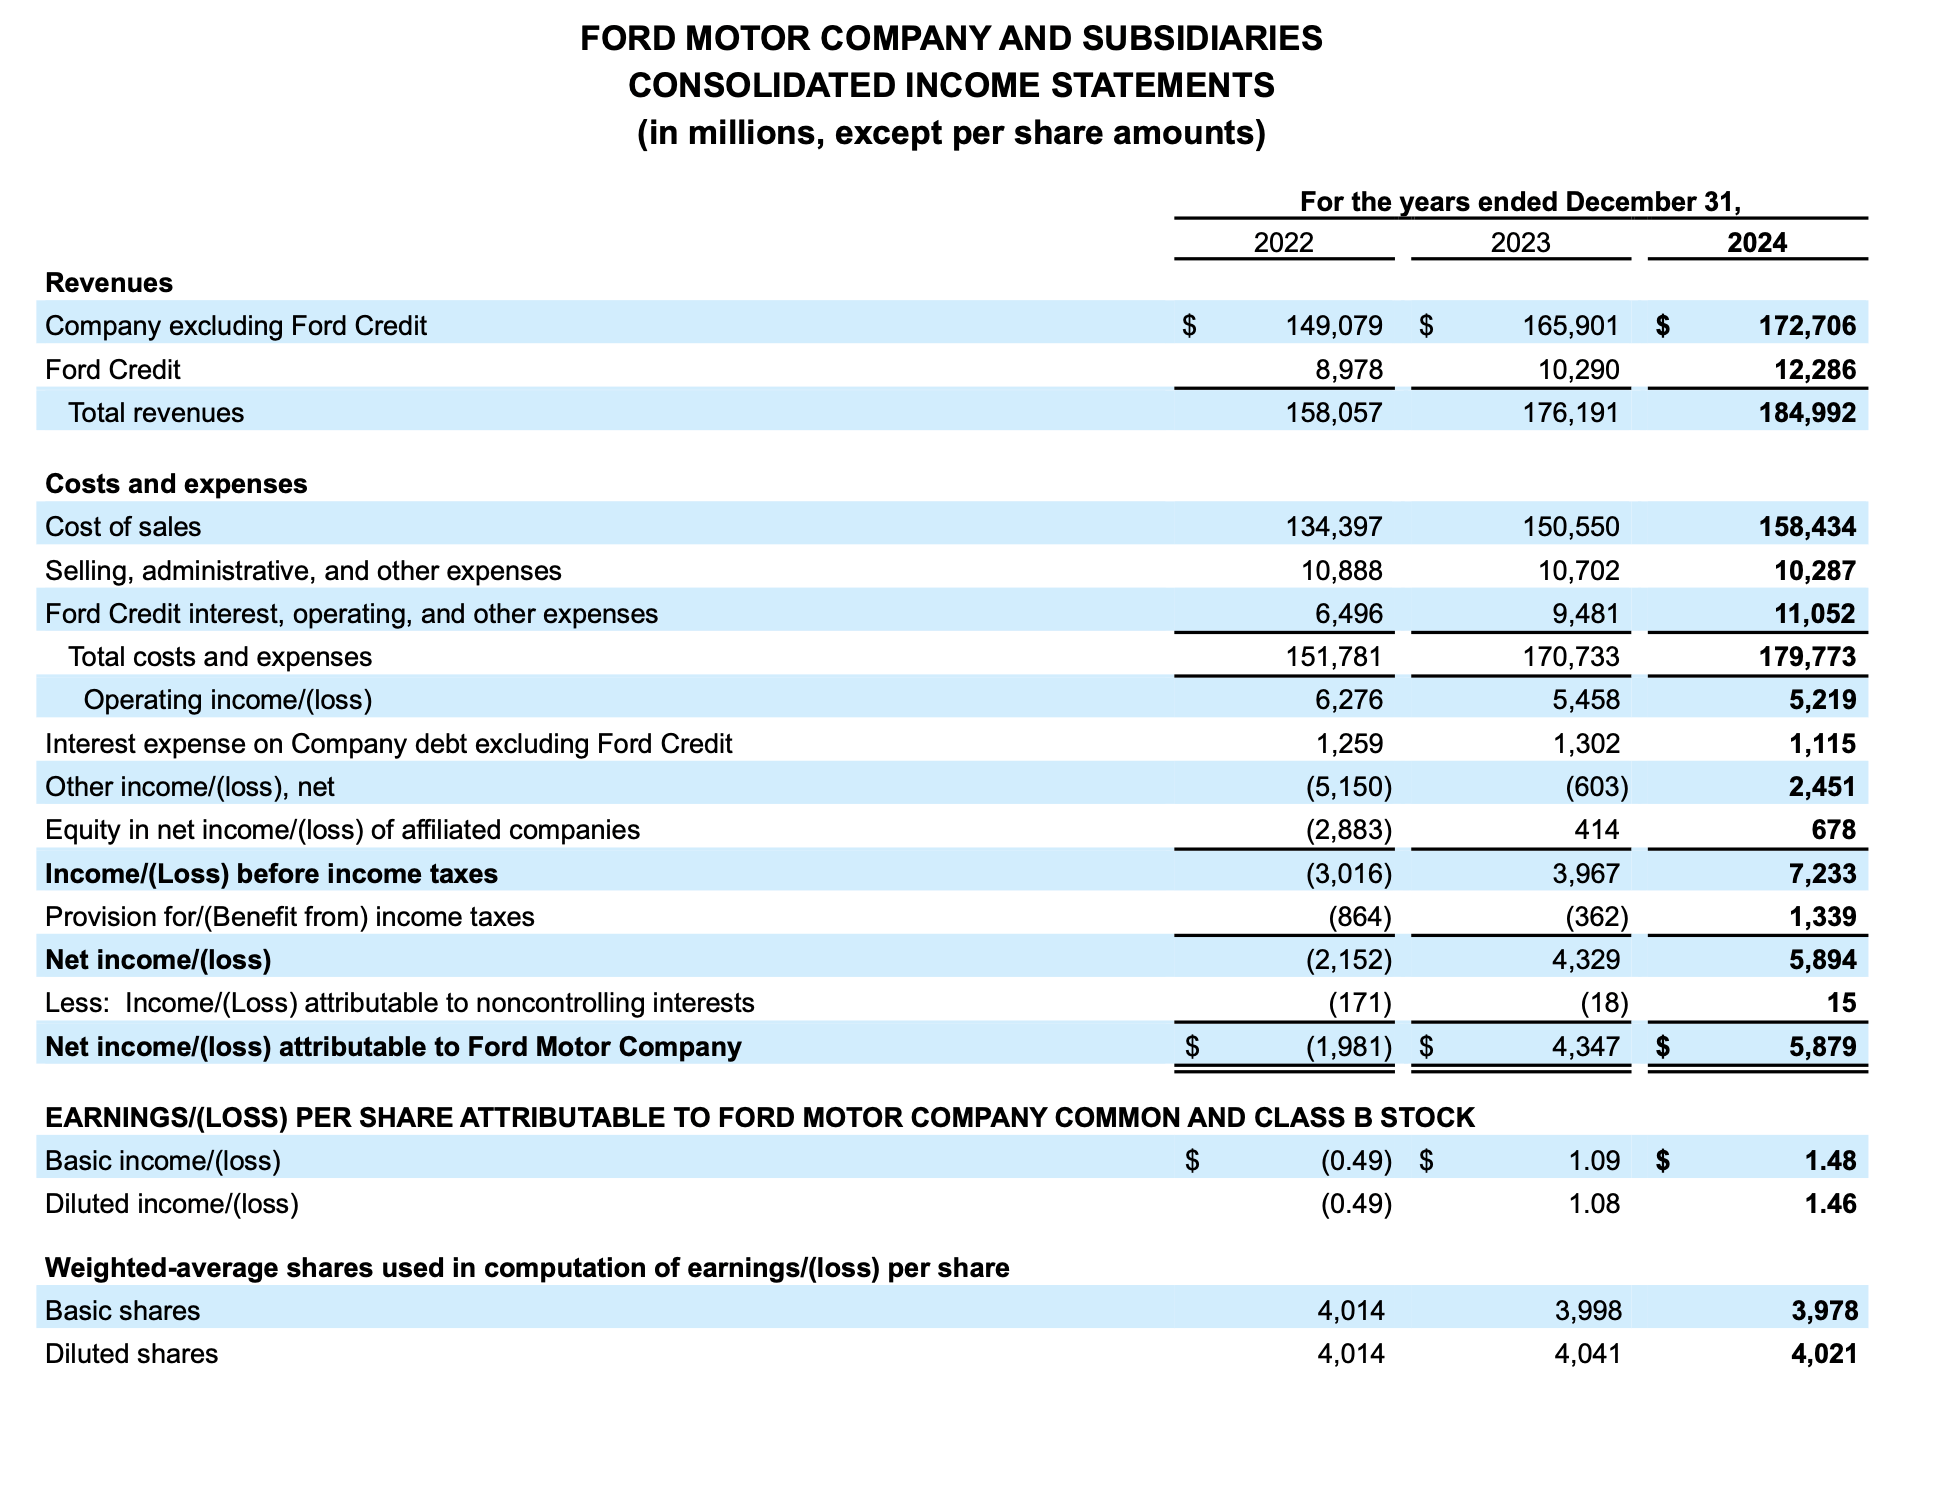Select the Revenues section heading

(109, 283)
